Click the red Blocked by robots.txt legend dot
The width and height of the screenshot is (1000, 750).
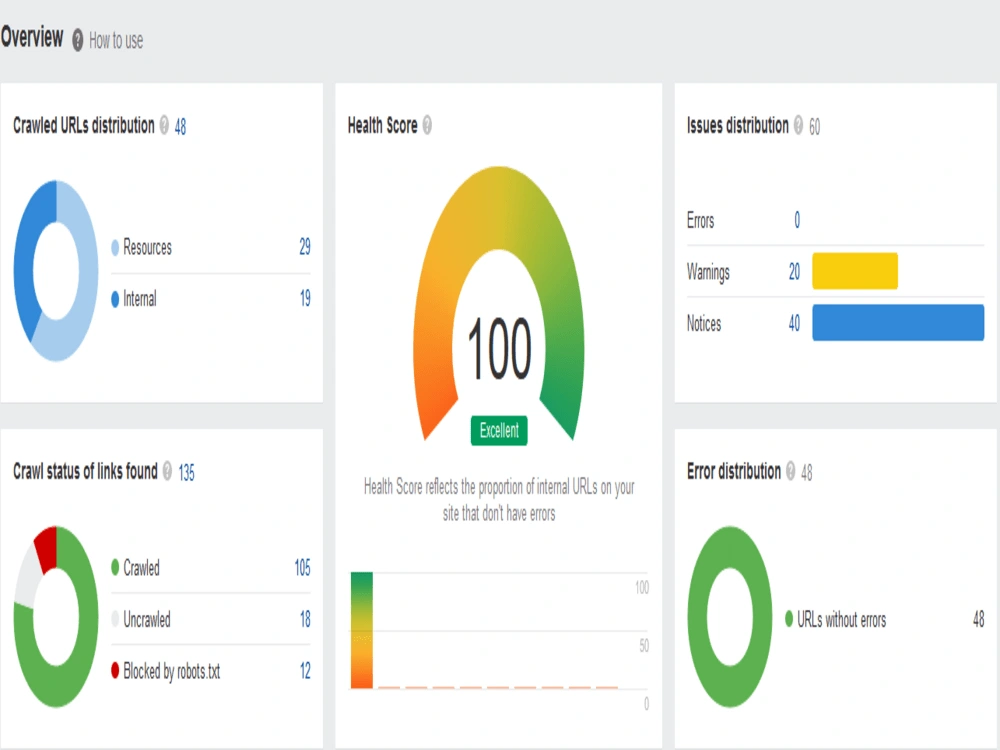click(x=115, y=670)
